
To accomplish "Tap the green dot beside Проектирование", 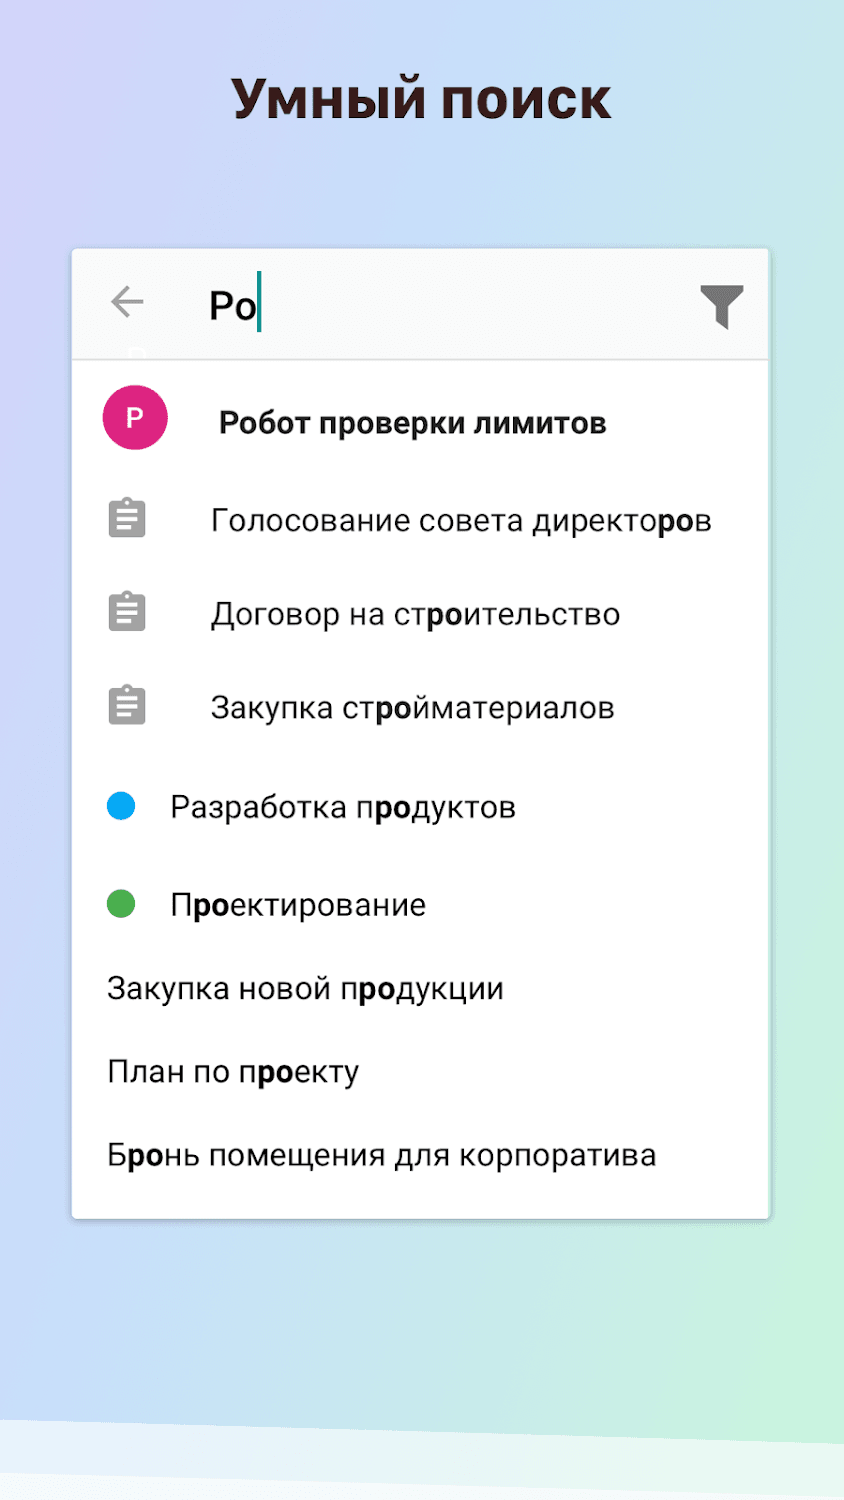I will (121, 904).
